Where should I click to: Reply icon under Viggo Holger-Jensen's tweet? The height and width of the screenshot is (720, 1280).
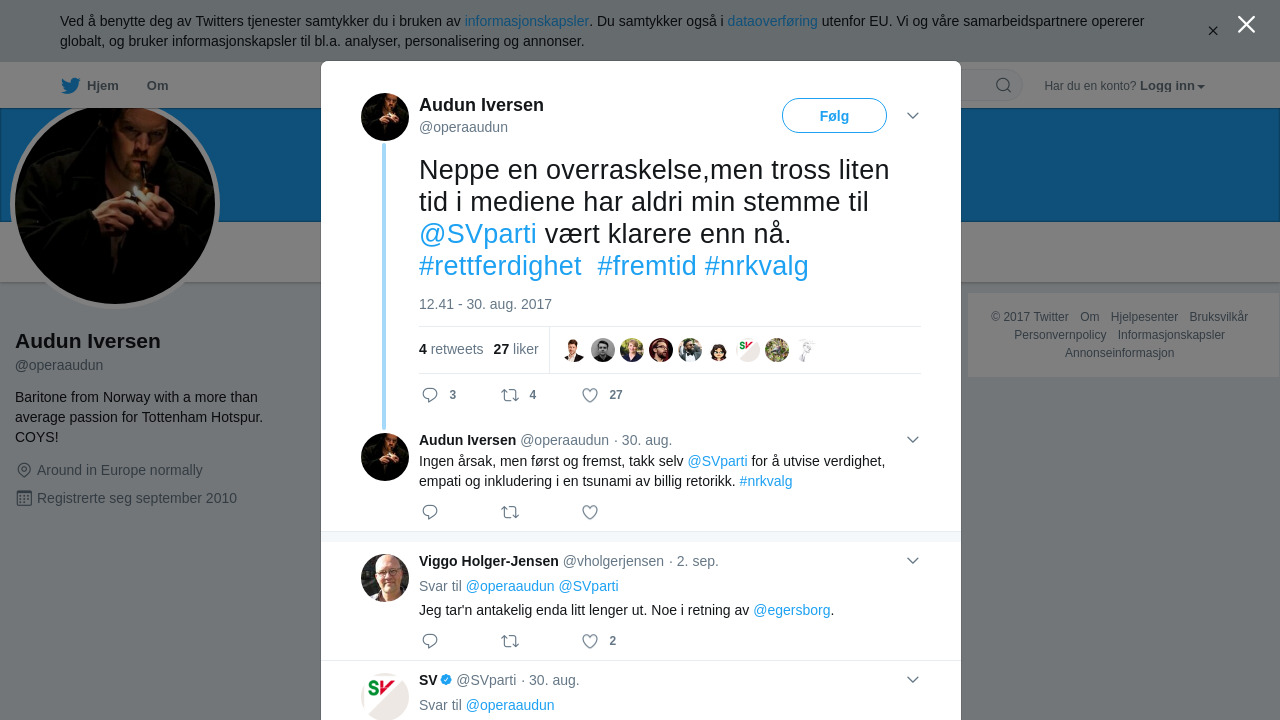click(430, 641)
